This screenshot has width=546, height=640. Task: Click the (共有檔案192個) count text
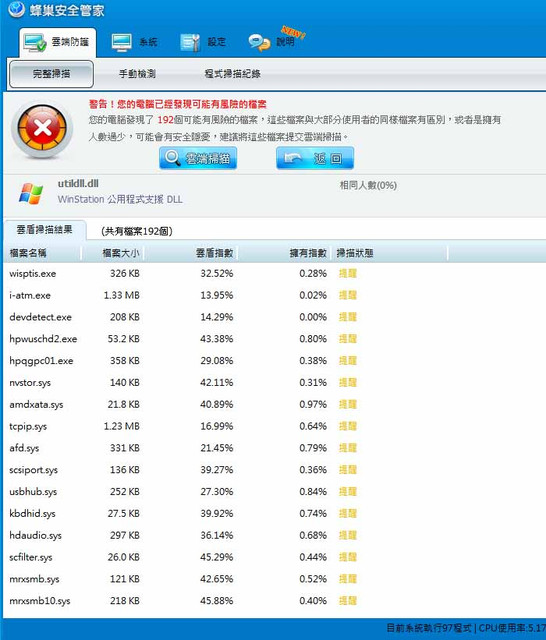point(137,231)
